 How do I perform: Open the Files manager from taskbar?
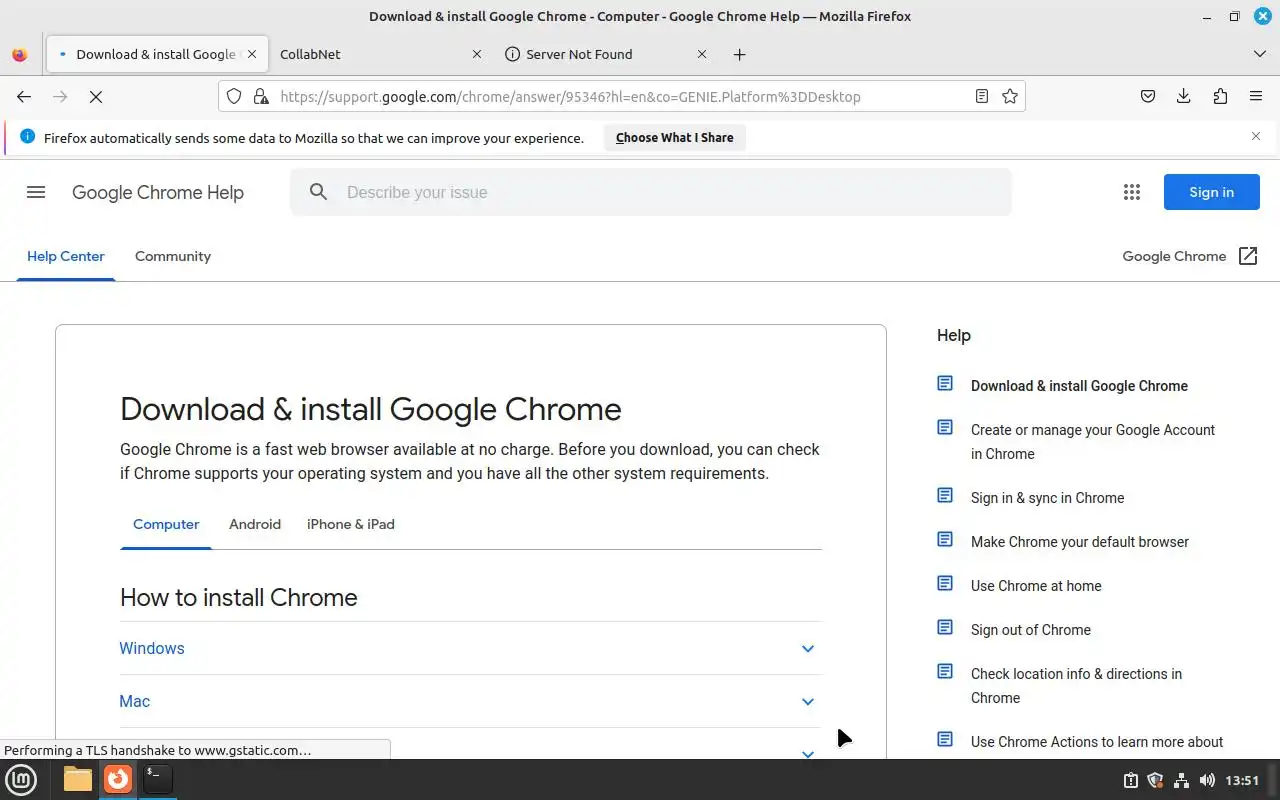click(x=77, y=779)
